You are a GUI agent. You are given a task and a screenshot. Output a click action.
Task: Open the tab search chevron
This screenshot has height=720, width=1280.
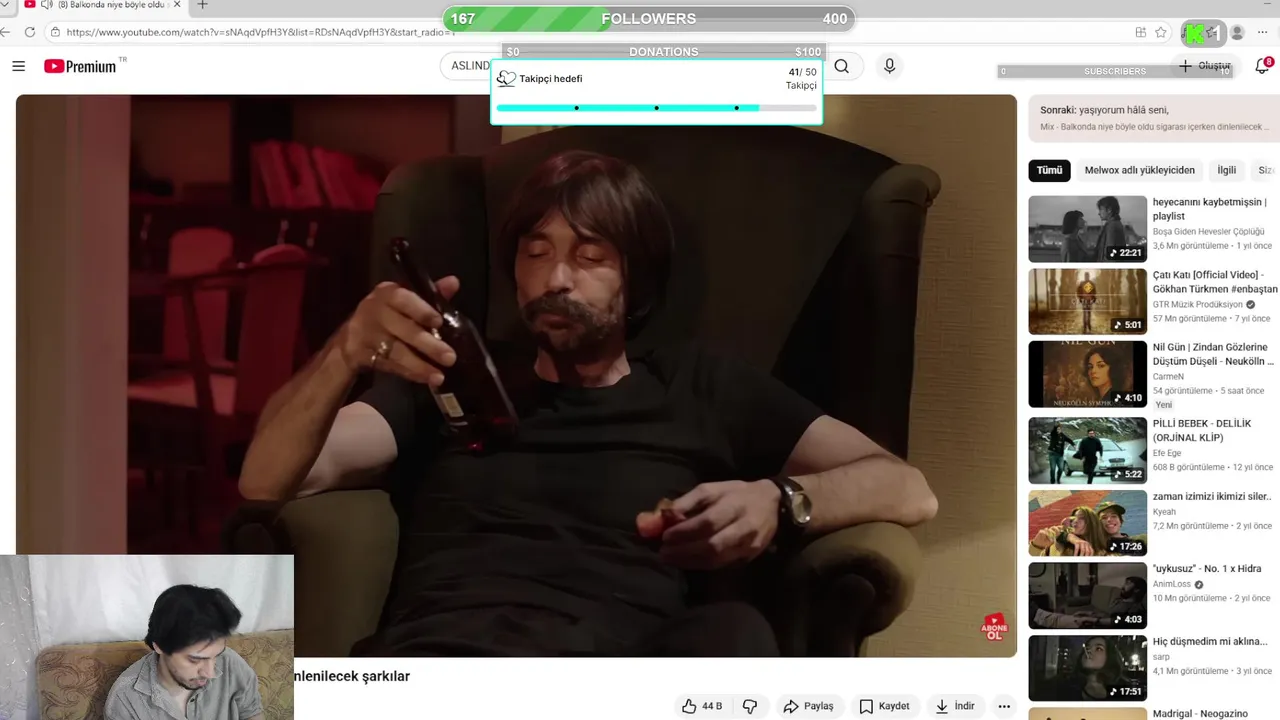(x=5, y=5)
